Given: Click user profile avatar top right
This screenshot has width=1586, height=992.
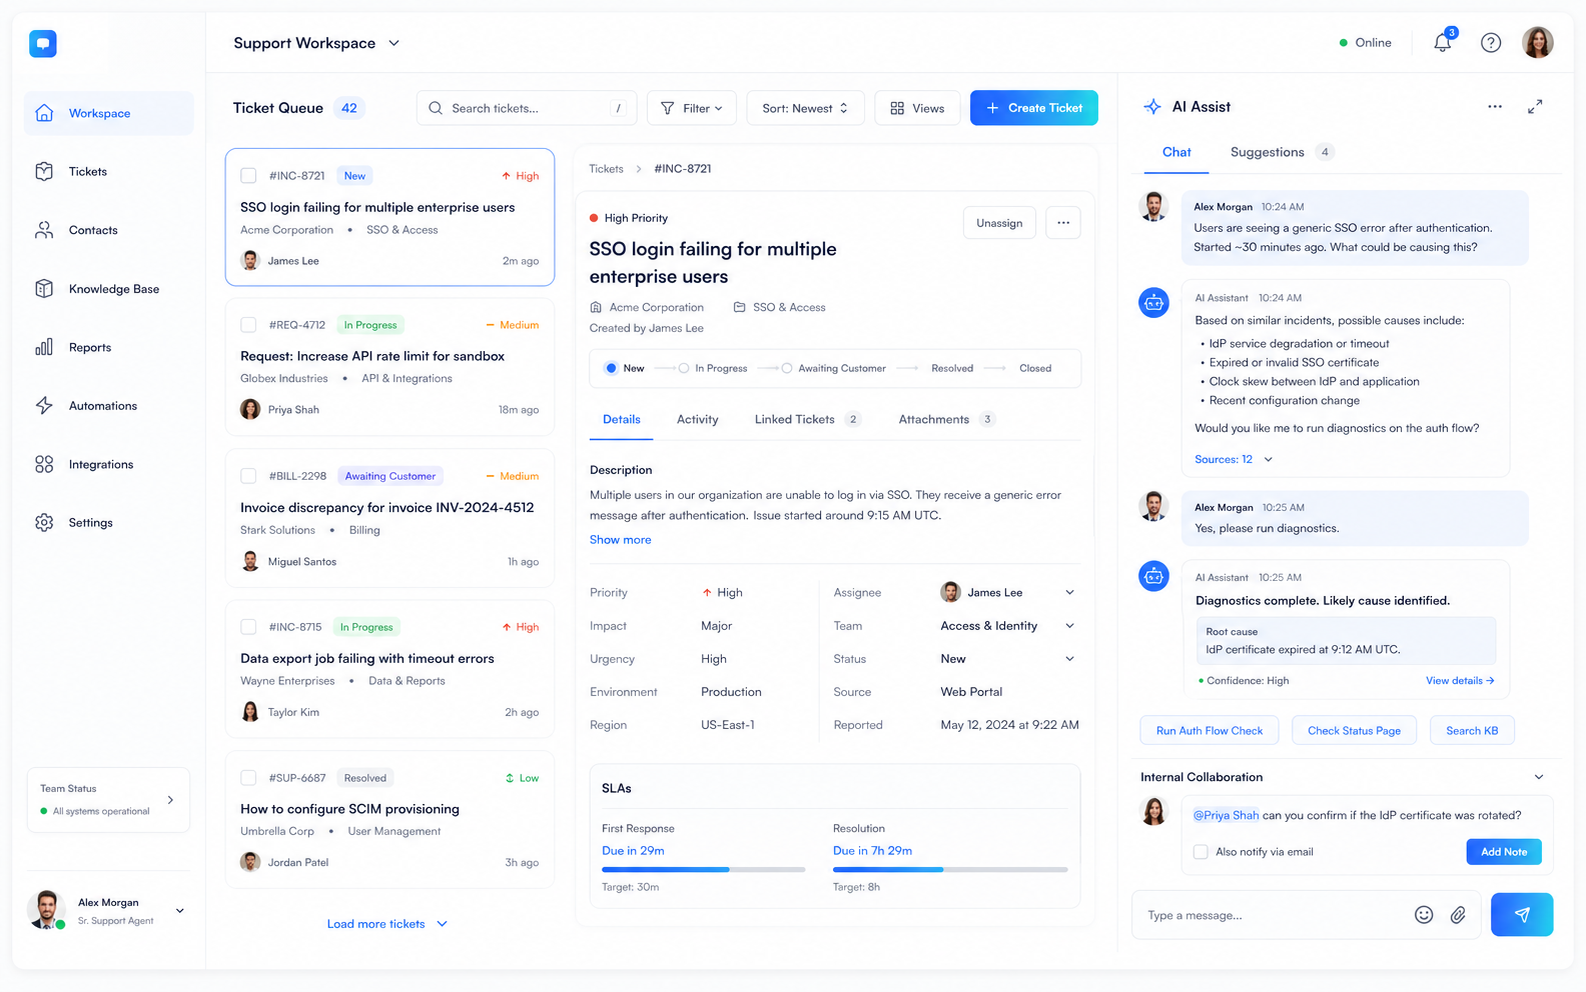Looking at the screenshot, I should (1537, 42).
